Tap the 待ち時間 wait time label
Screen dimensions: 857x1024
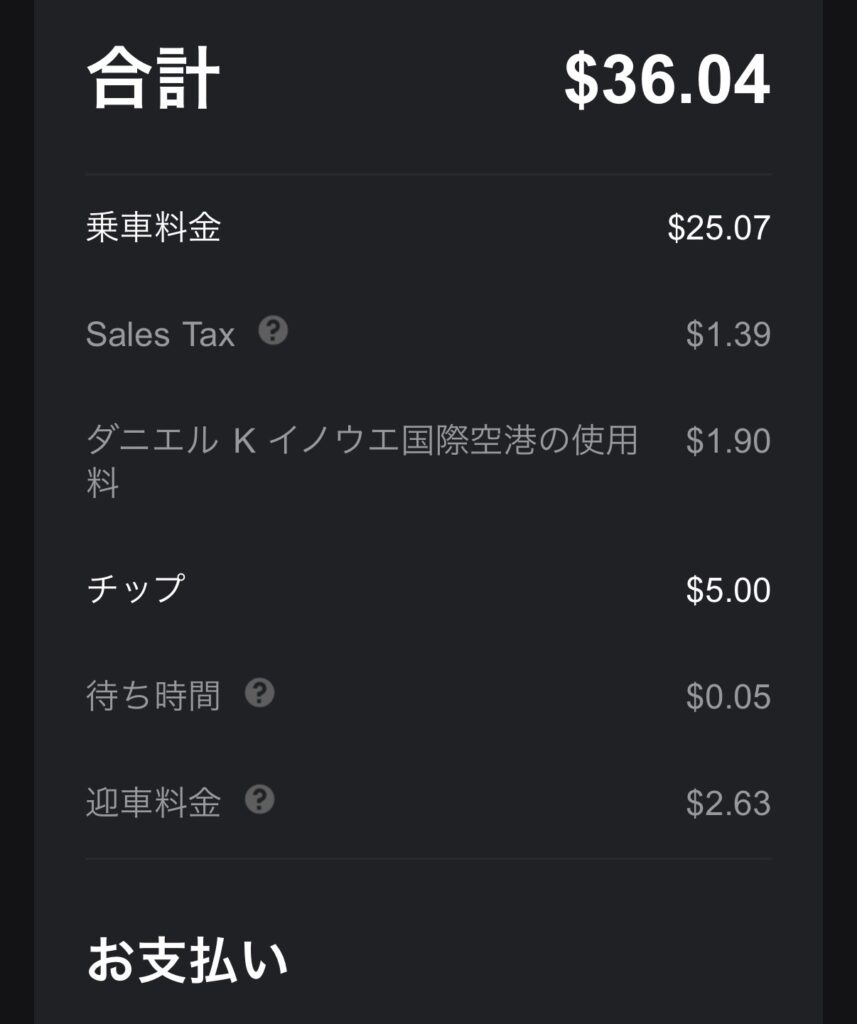tap(153, 695)
